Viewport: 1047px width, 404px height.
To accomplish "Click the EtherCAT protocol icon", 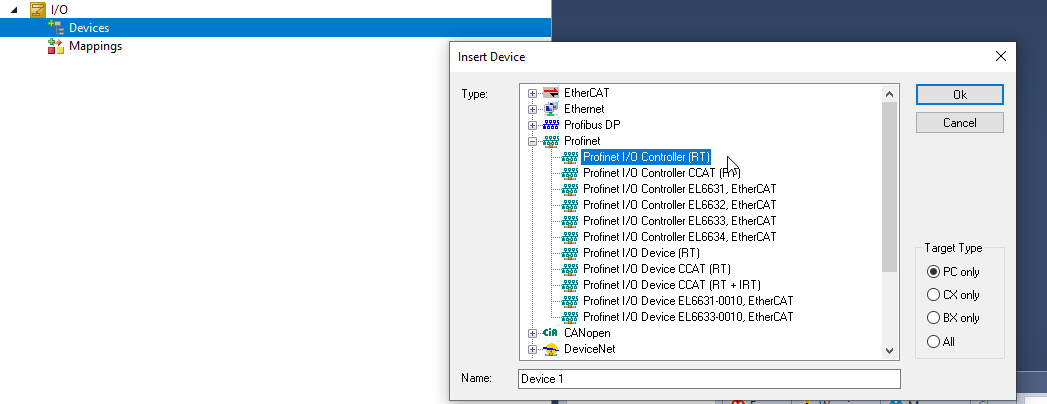I will [x=550, y=93].
